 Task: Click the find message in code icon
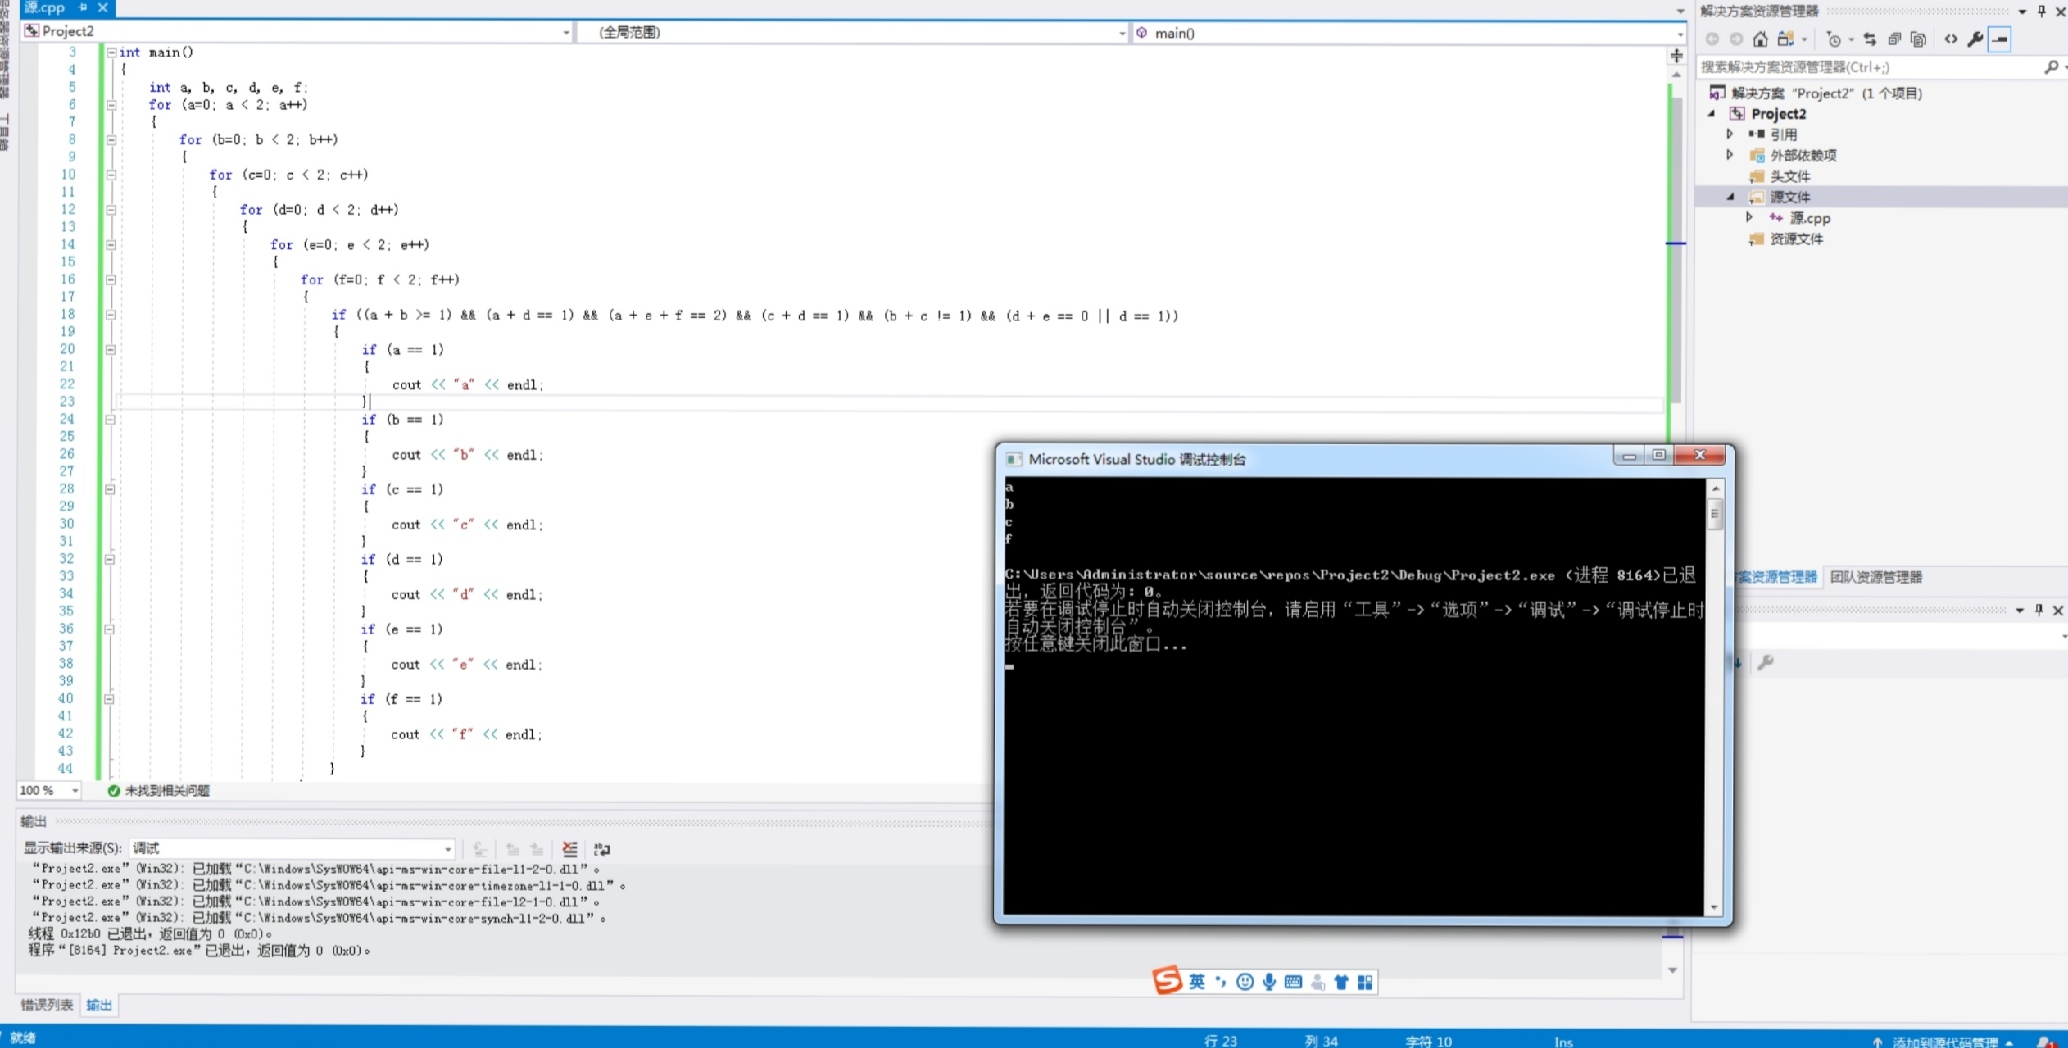click(480, 849)
